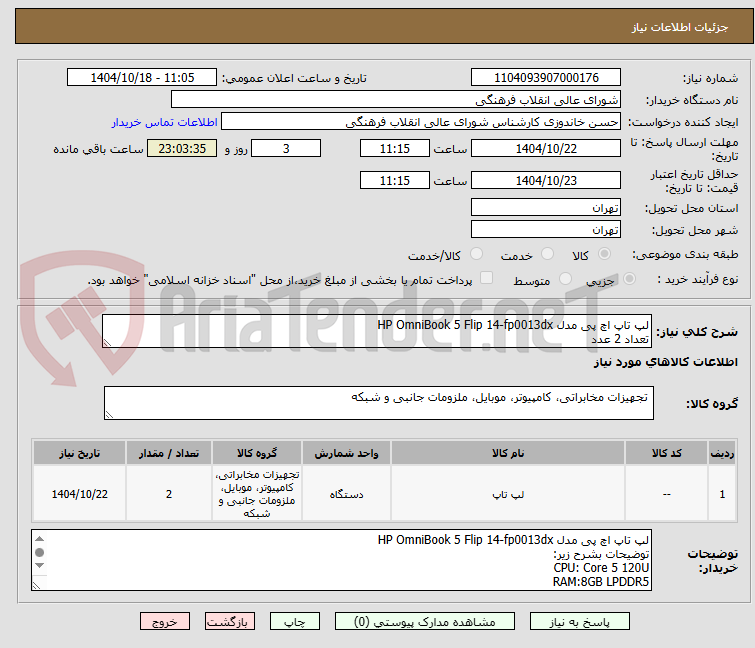755x648 pixels.
Task: Click the buyer organization name field
Action: (x=396, y=100)
